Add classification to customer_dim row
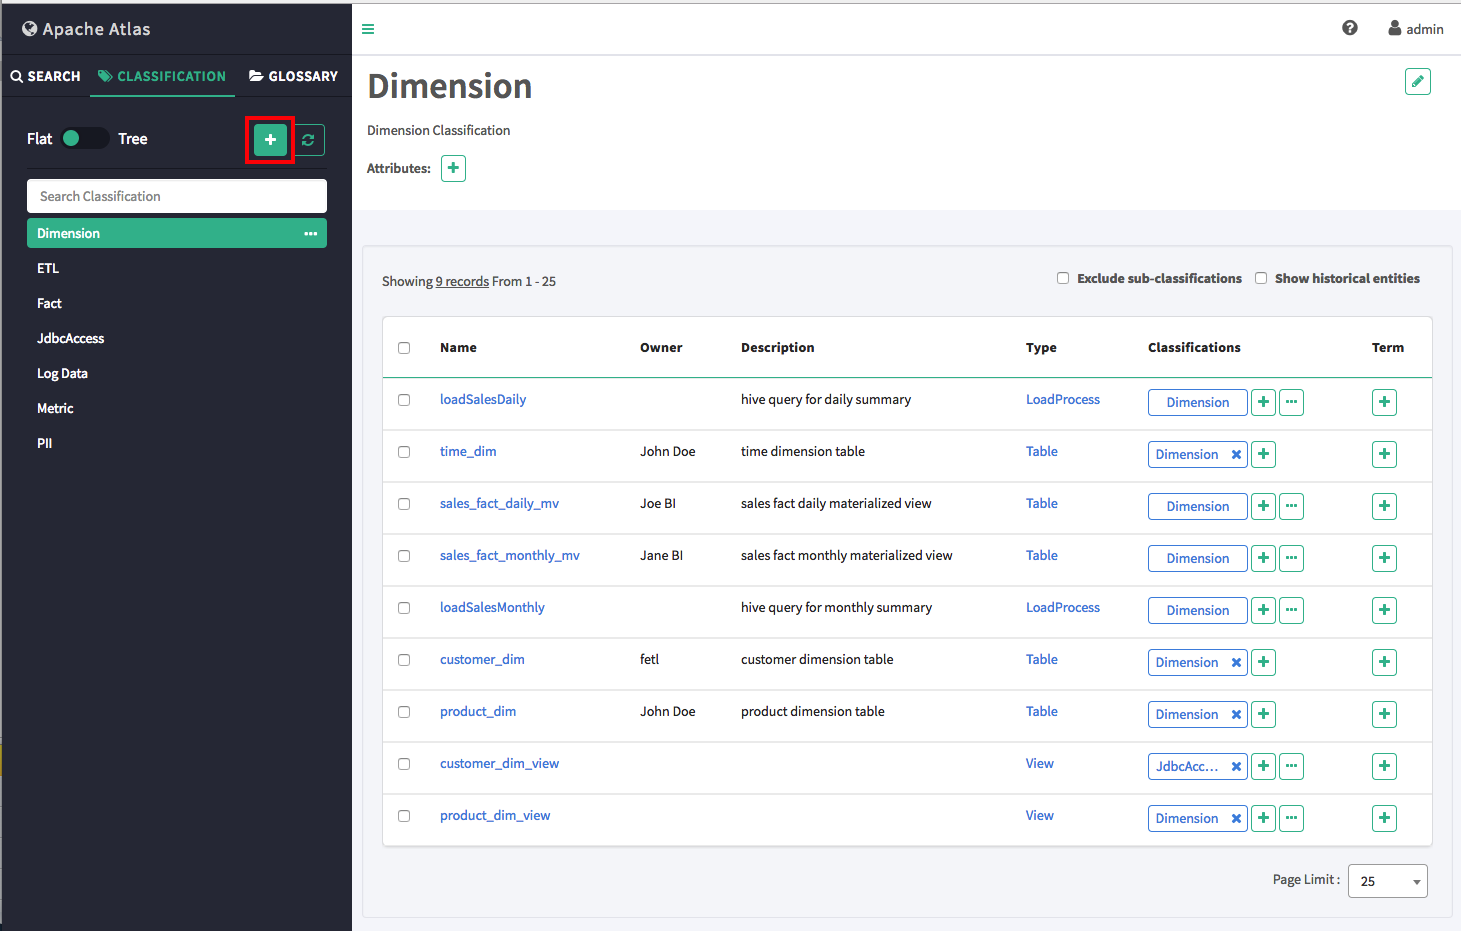The height and width of the screenshot is (931, 1461). coord(1264,662)
